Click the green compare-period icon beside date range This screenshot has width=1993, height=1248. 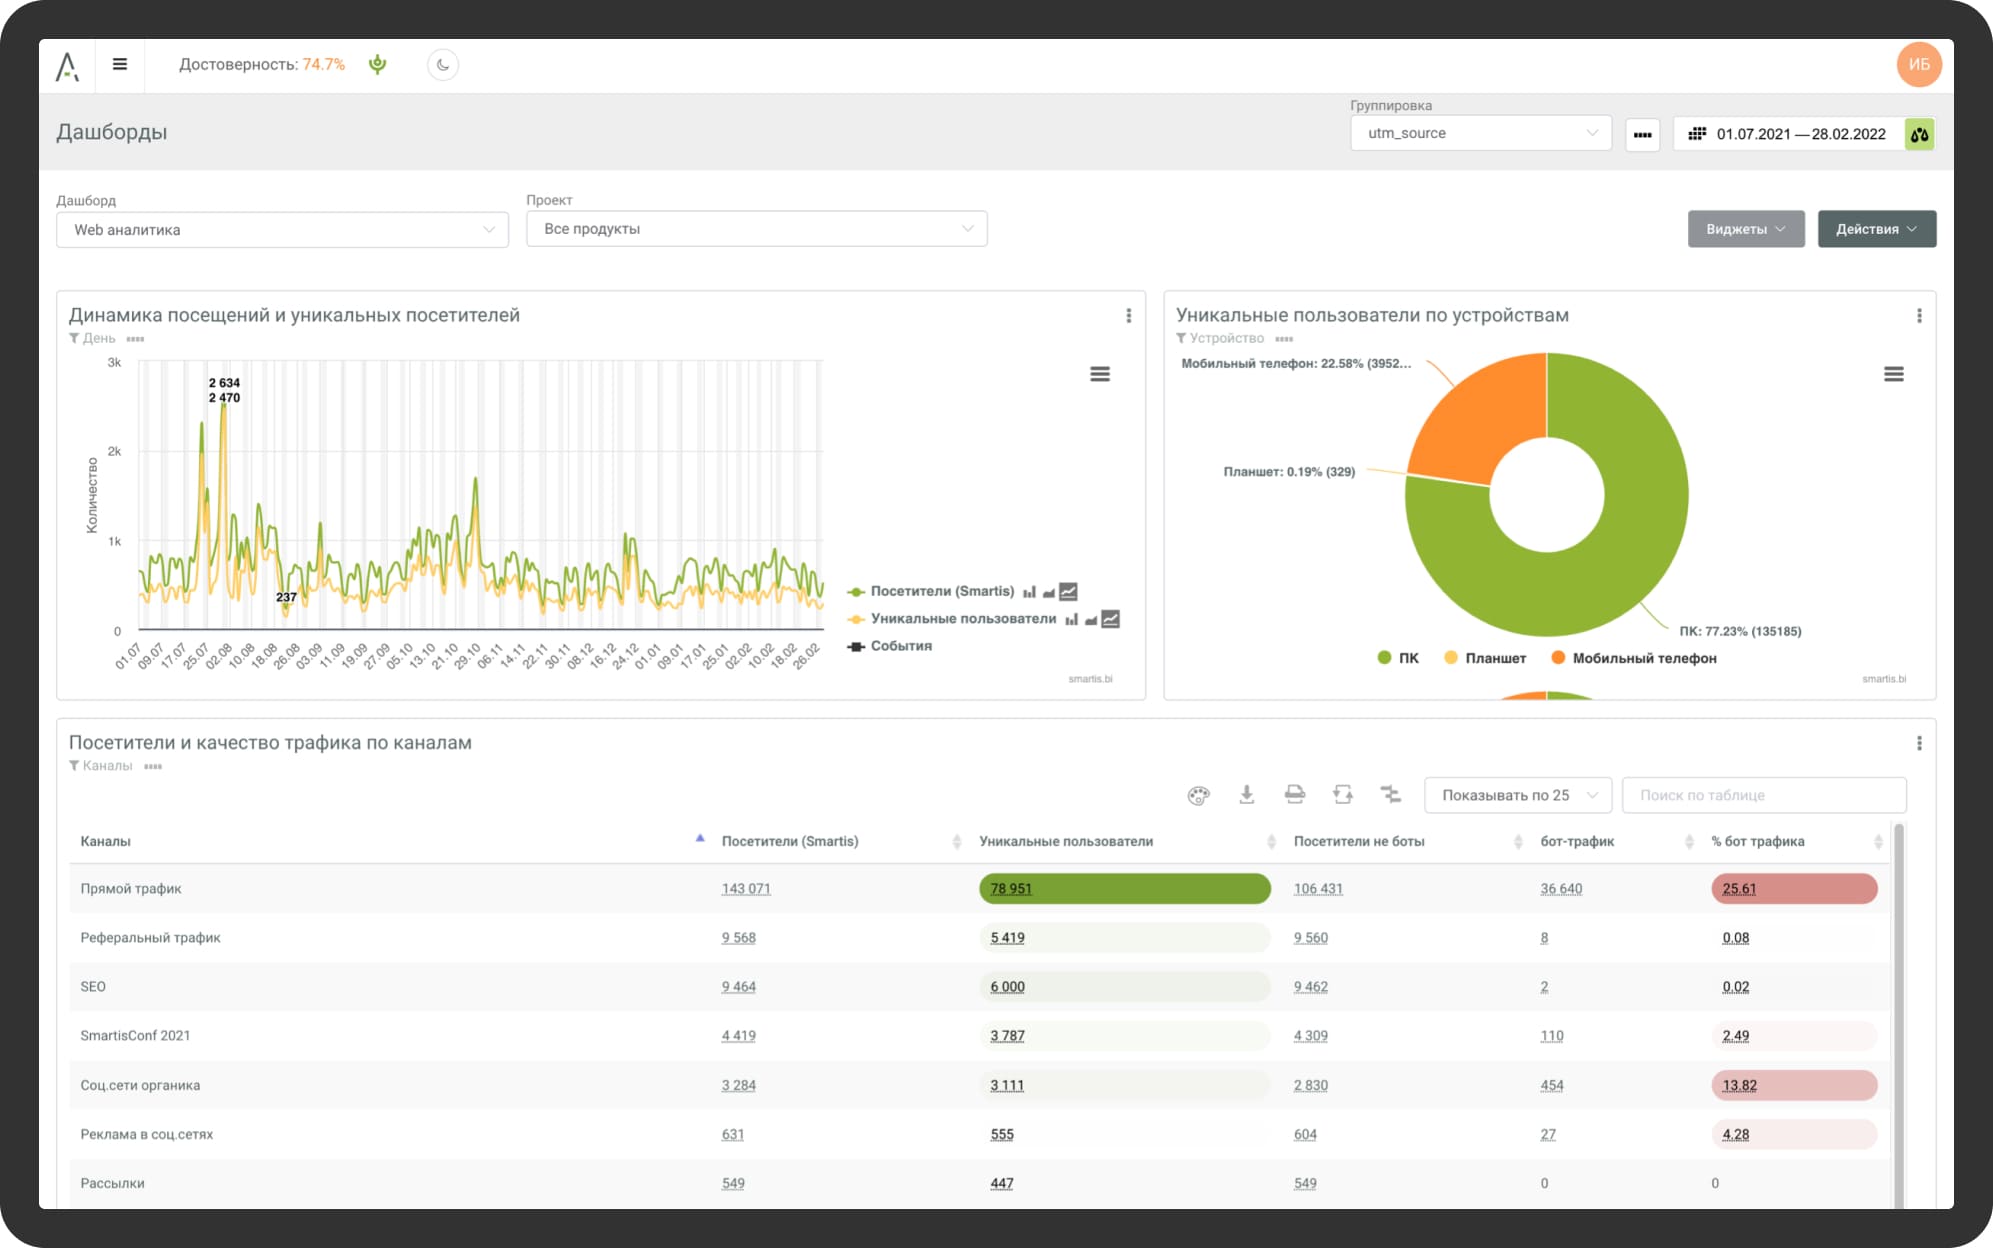[1918, 134]
